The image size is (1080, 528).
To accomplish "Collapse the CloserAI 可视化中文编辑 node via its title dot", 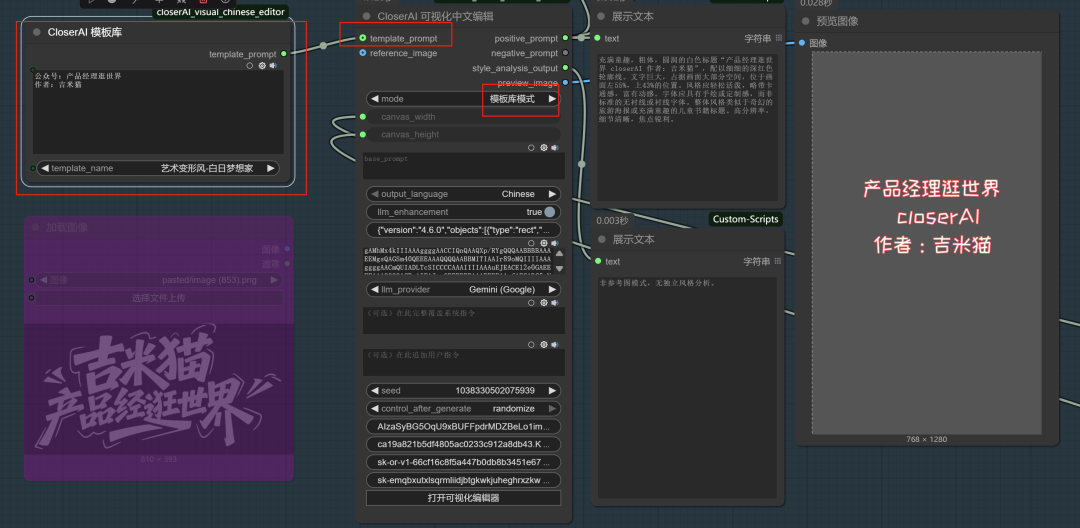I will pyautogui.click(x=367, y=16).
